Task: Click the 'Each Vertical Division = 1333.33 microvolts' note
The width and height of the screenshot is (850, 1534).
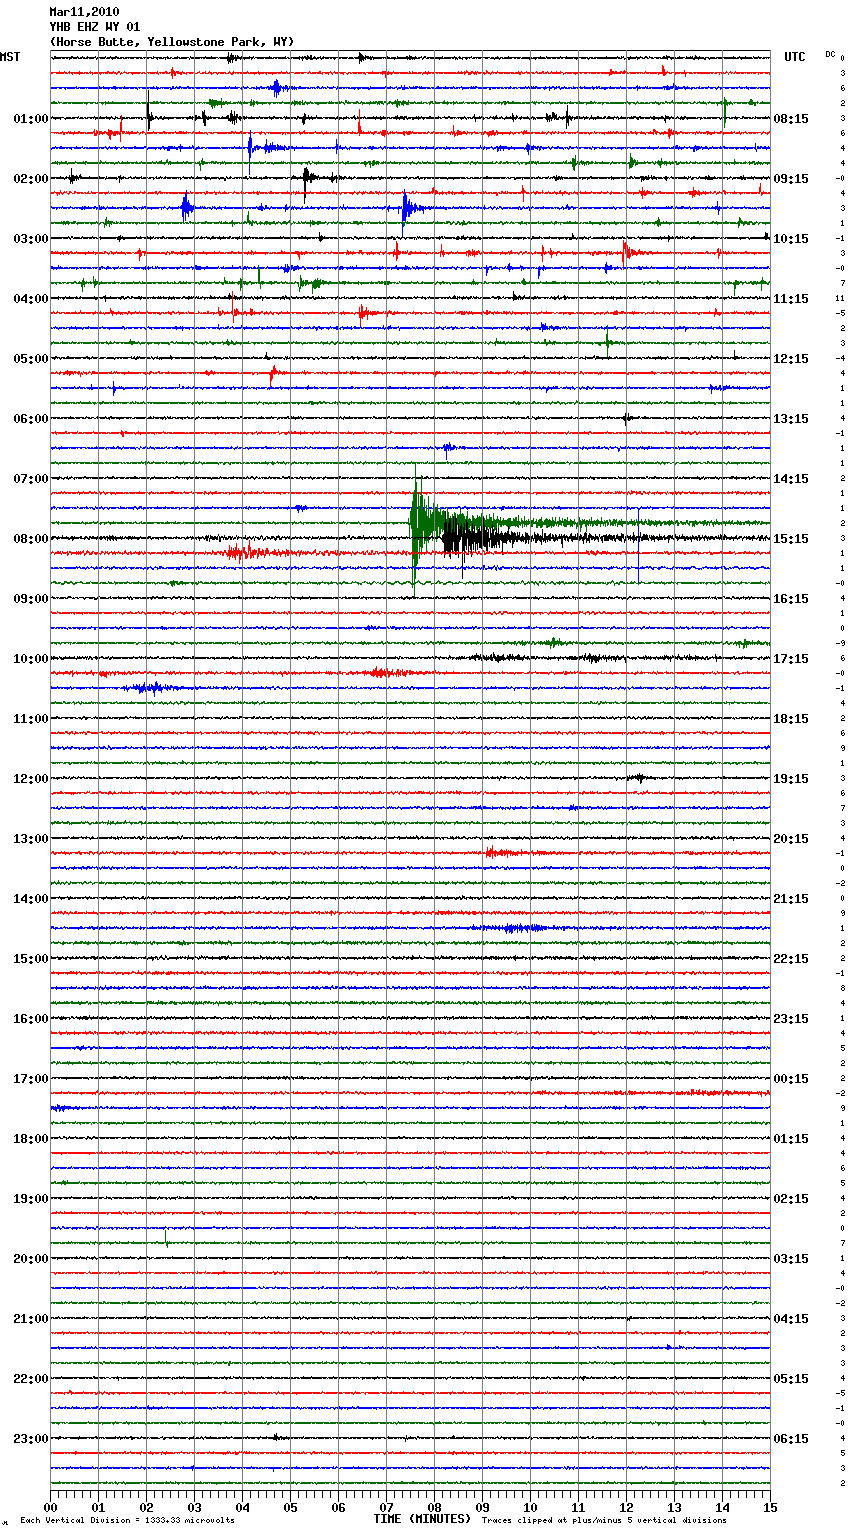Action: click(127, 1521)
